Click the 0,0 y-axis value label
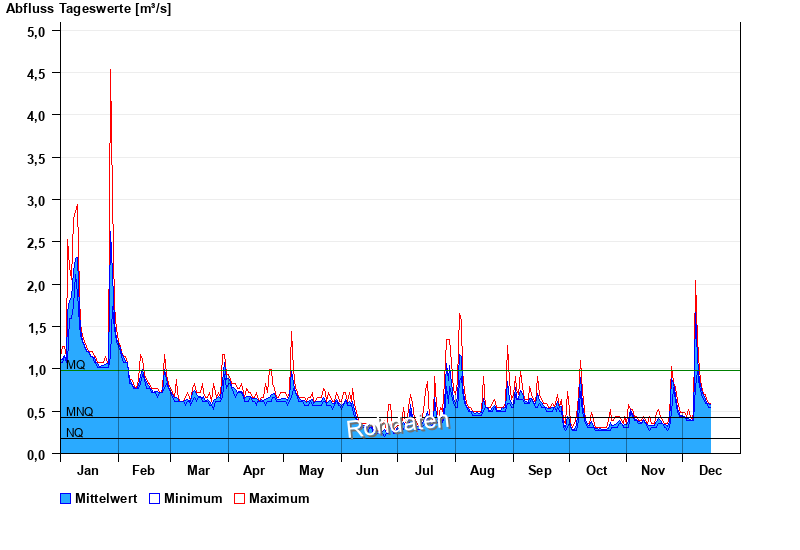 (36, 455)
